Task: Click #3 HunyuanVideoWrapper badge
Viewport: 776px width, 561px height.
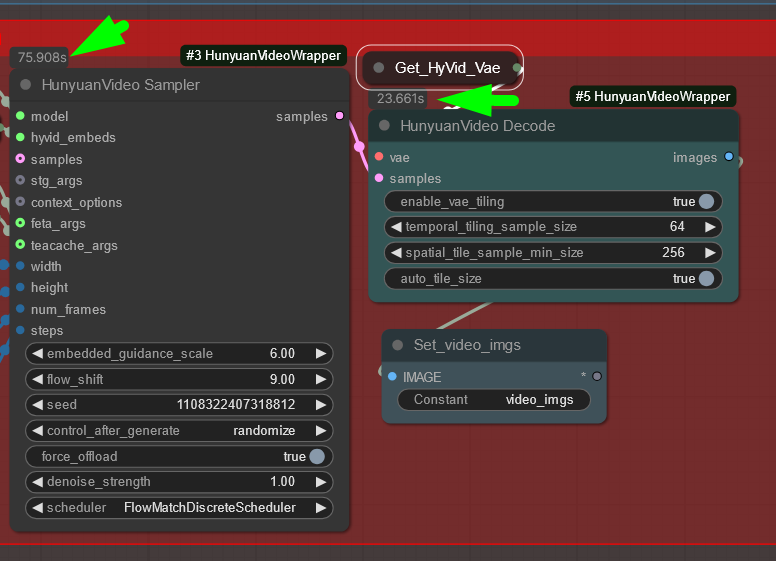Action: click(263, 55)
